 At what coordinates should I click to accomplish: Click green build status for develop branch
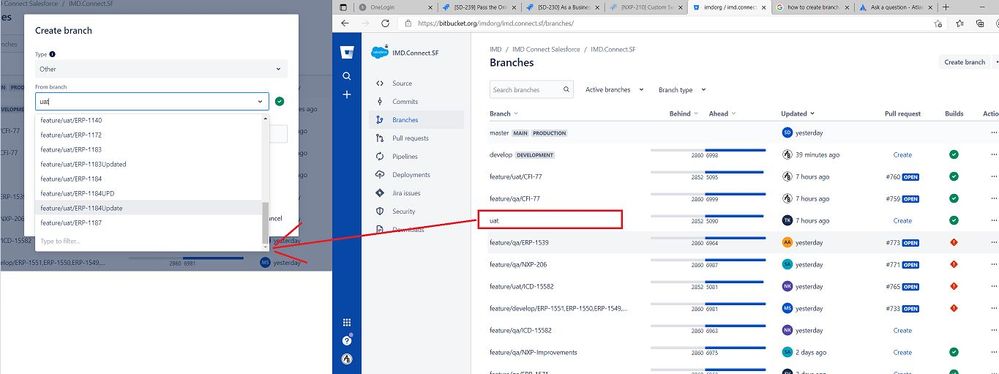click(x=954, y=154)
